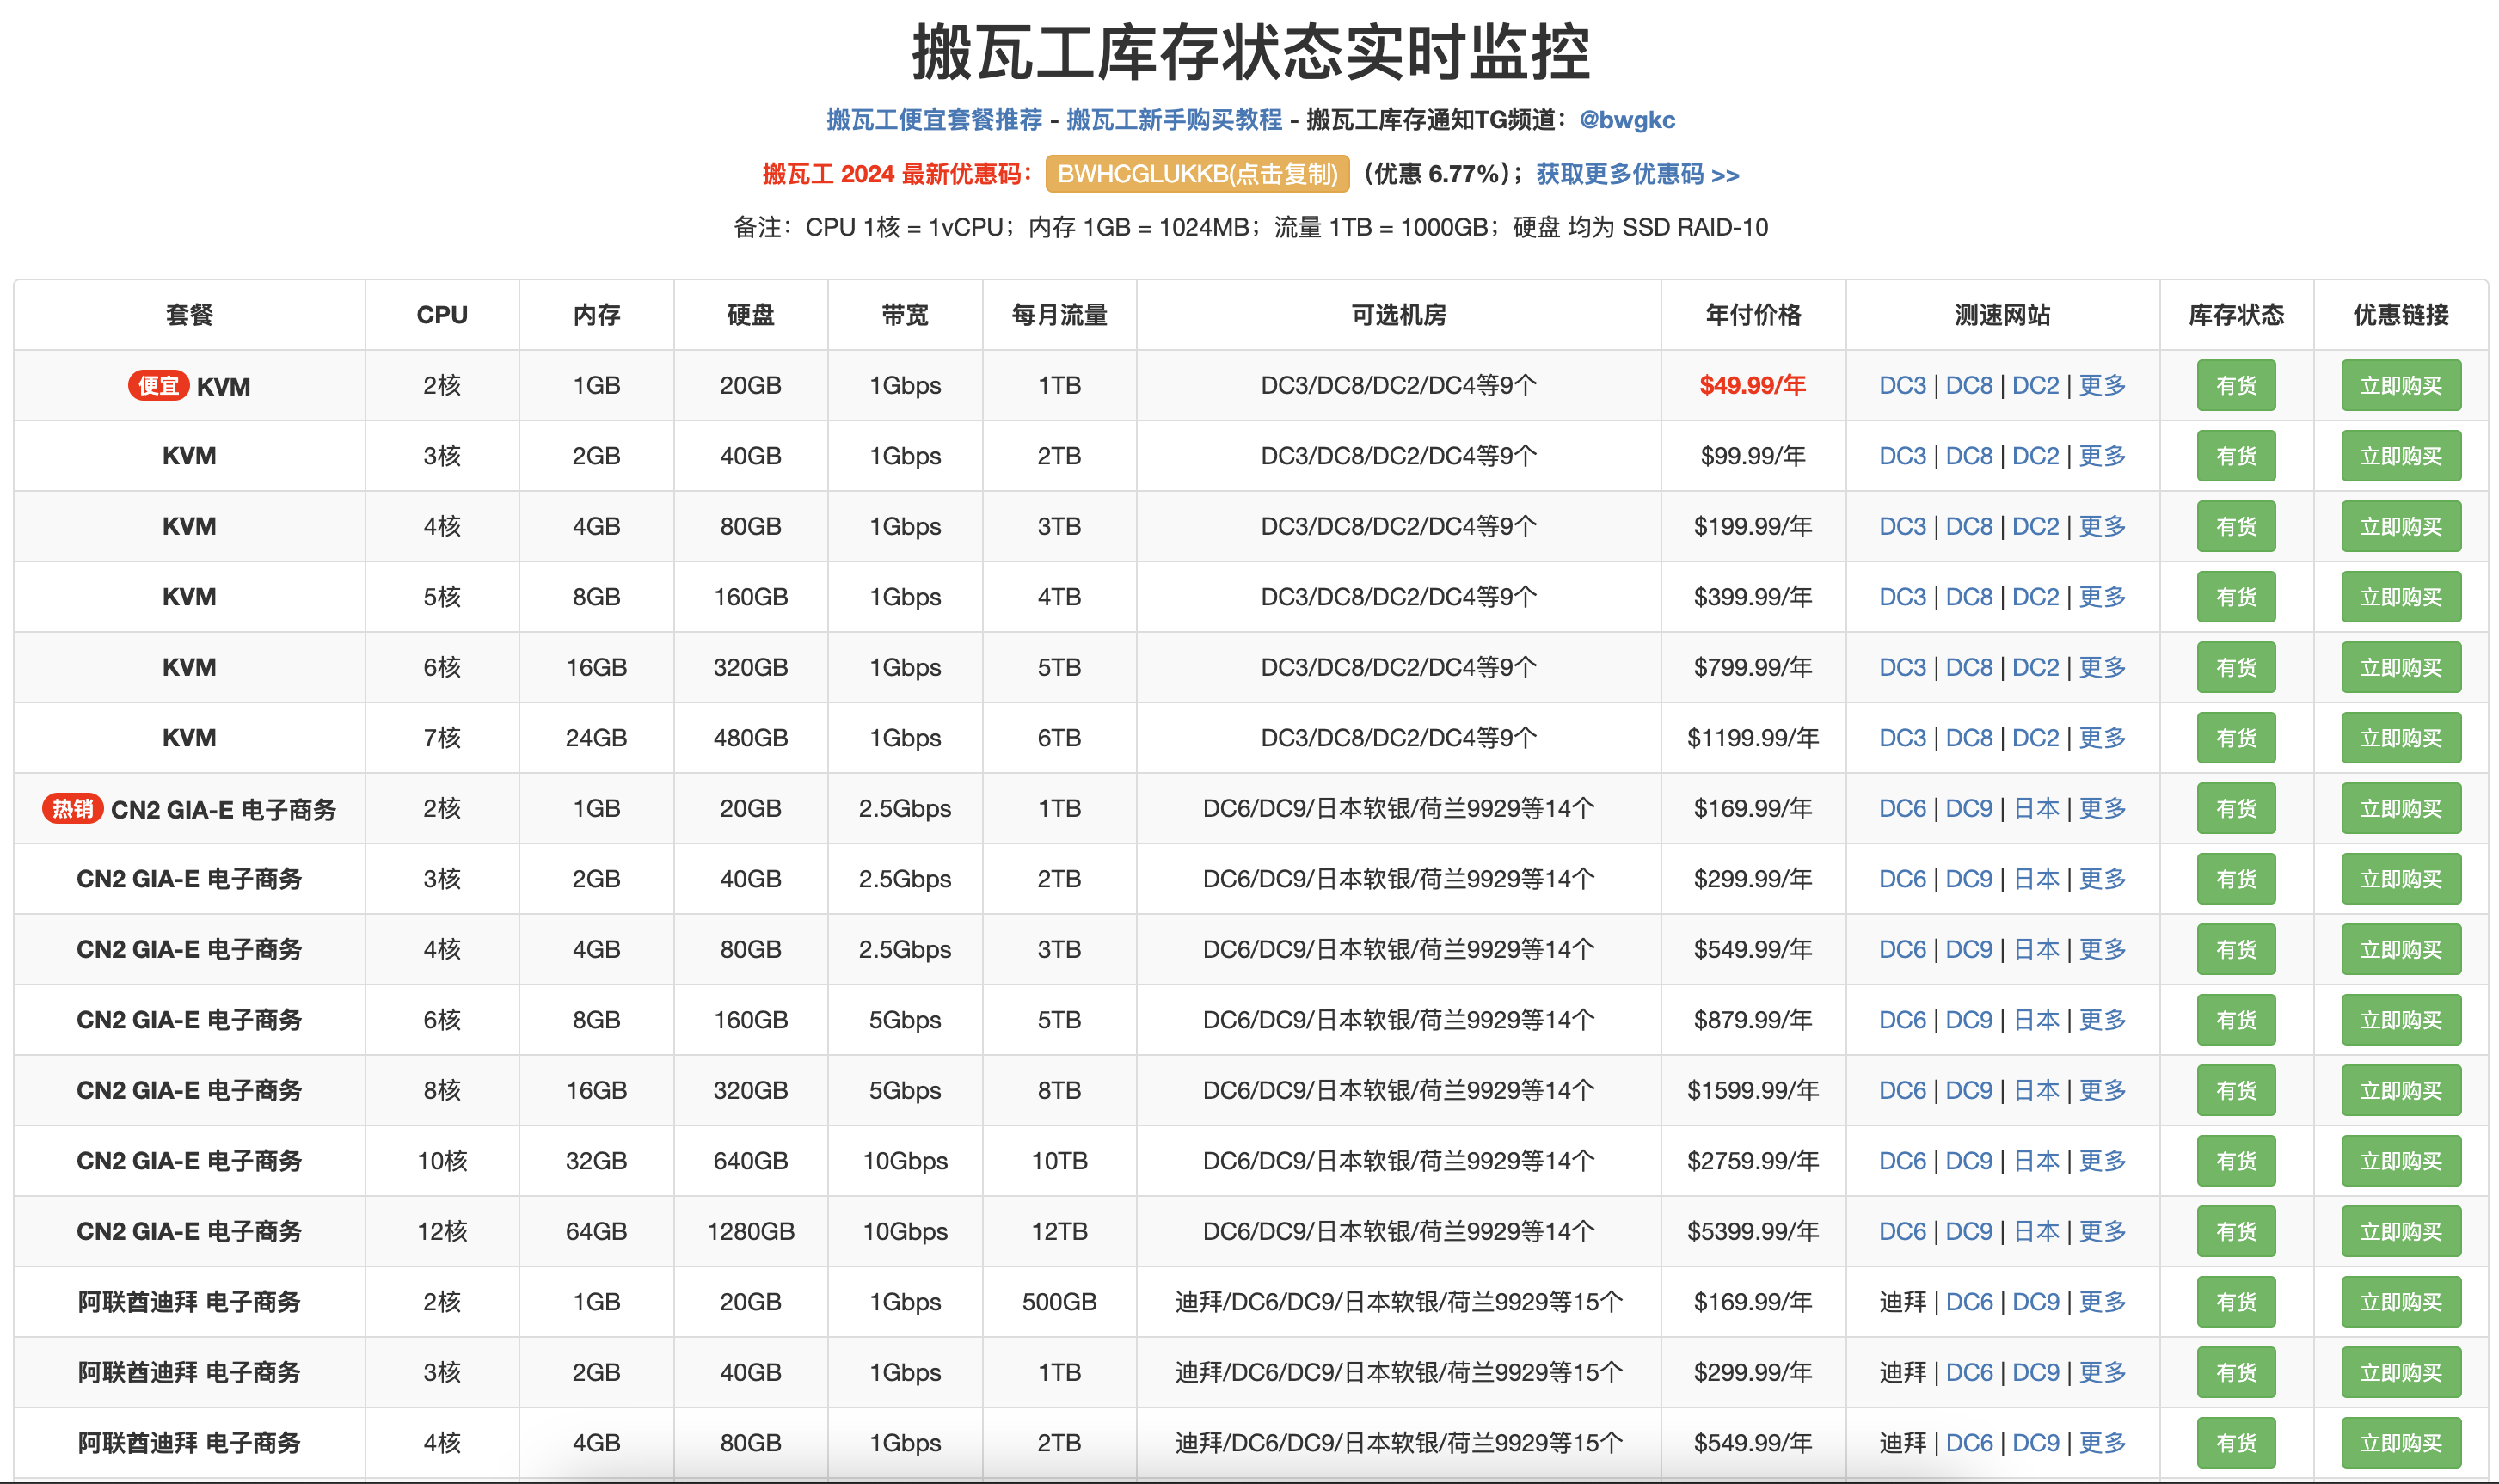Copy the BWHCGLUKKB coupon code
The width and height of the screenshot is (2499, 1484).
coord(1197,174)
